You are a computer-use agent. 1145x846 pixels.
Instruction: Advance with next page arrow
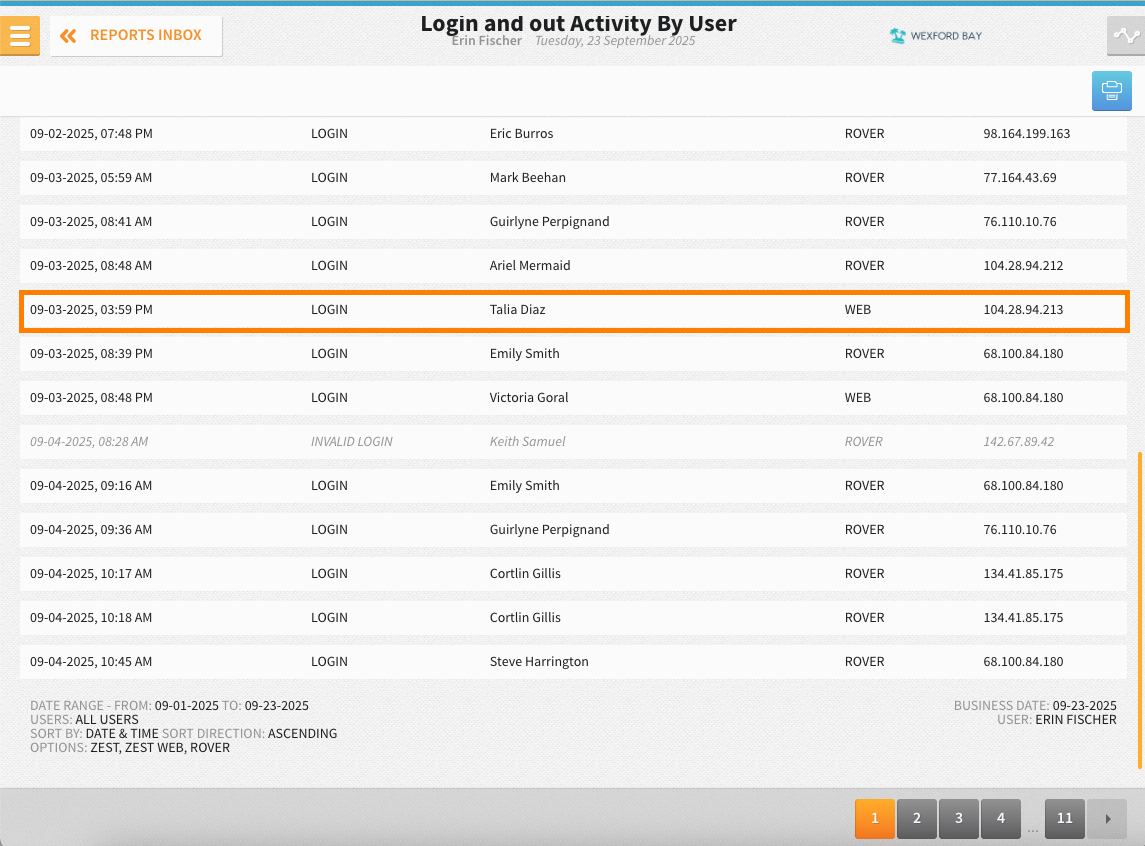(1107, 818)
